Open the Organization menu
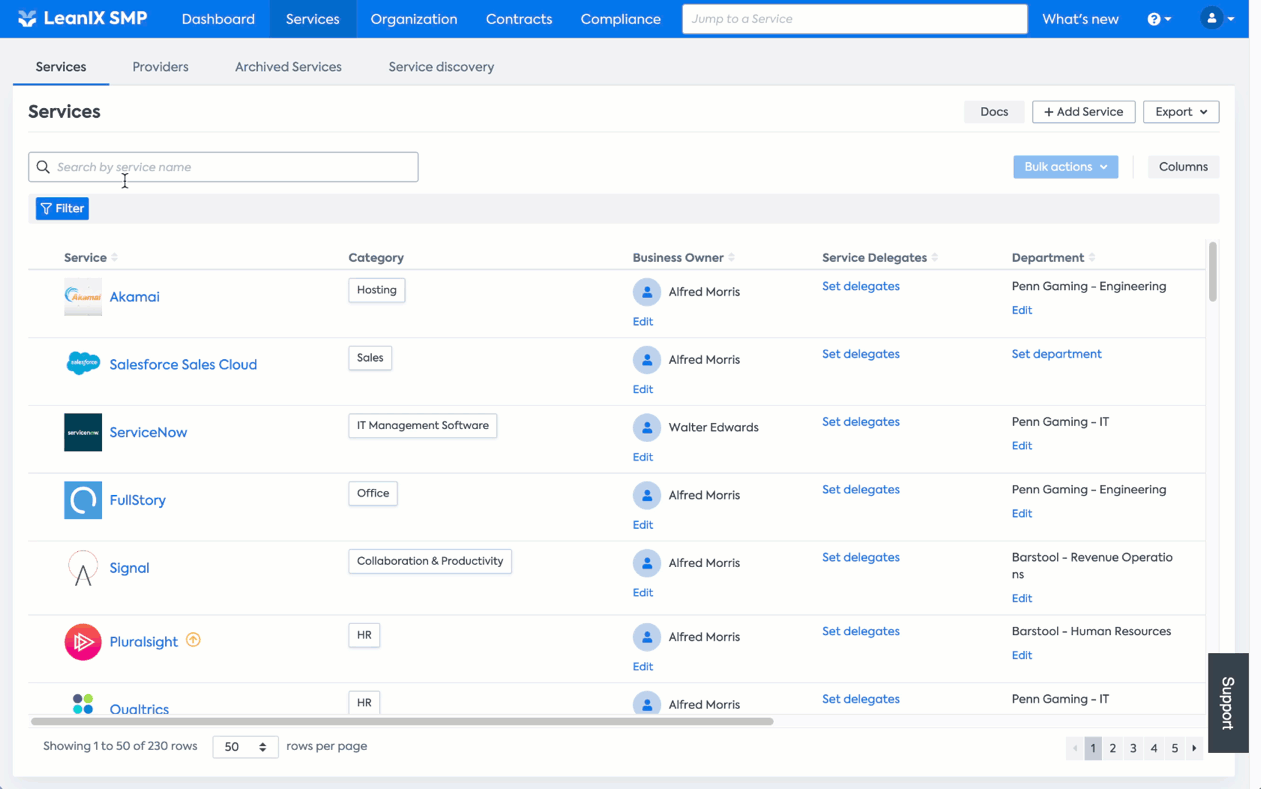Image resolution: width=1261 pixels, height=789 pixels. pyautogui.click(x=413, y=19)
